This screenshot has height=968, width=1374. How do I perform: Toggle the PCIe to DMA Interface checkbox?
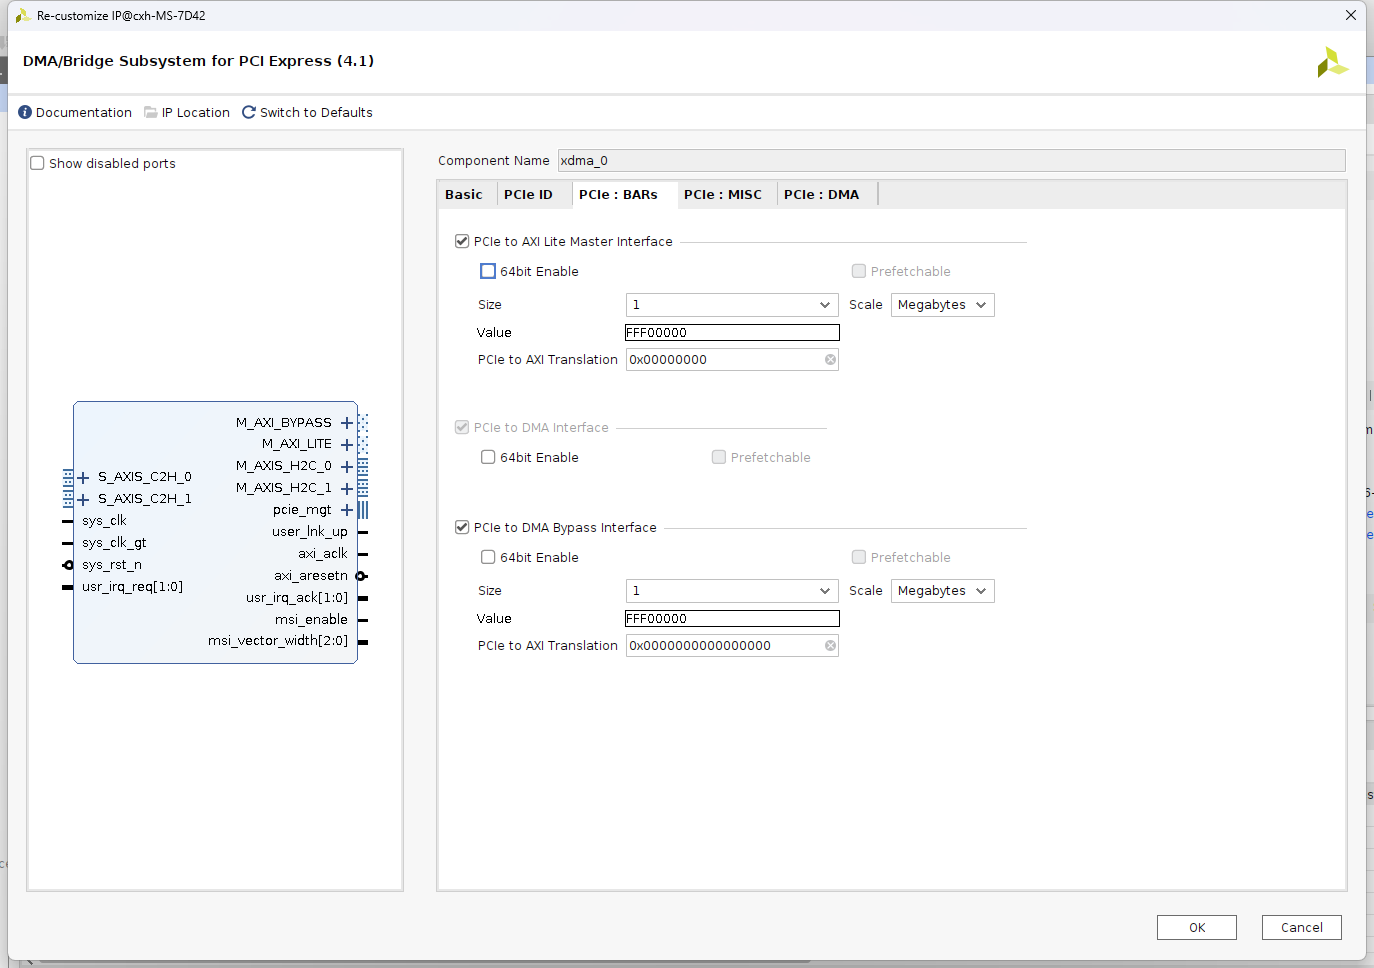pyautogui.click(x=462, y=427)
